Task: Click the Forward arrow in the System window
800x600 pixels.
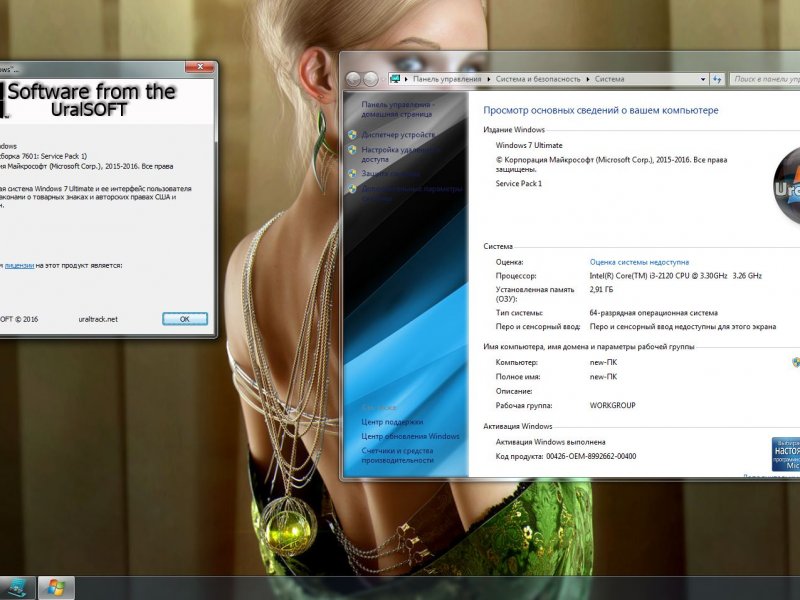Action: 371,79
